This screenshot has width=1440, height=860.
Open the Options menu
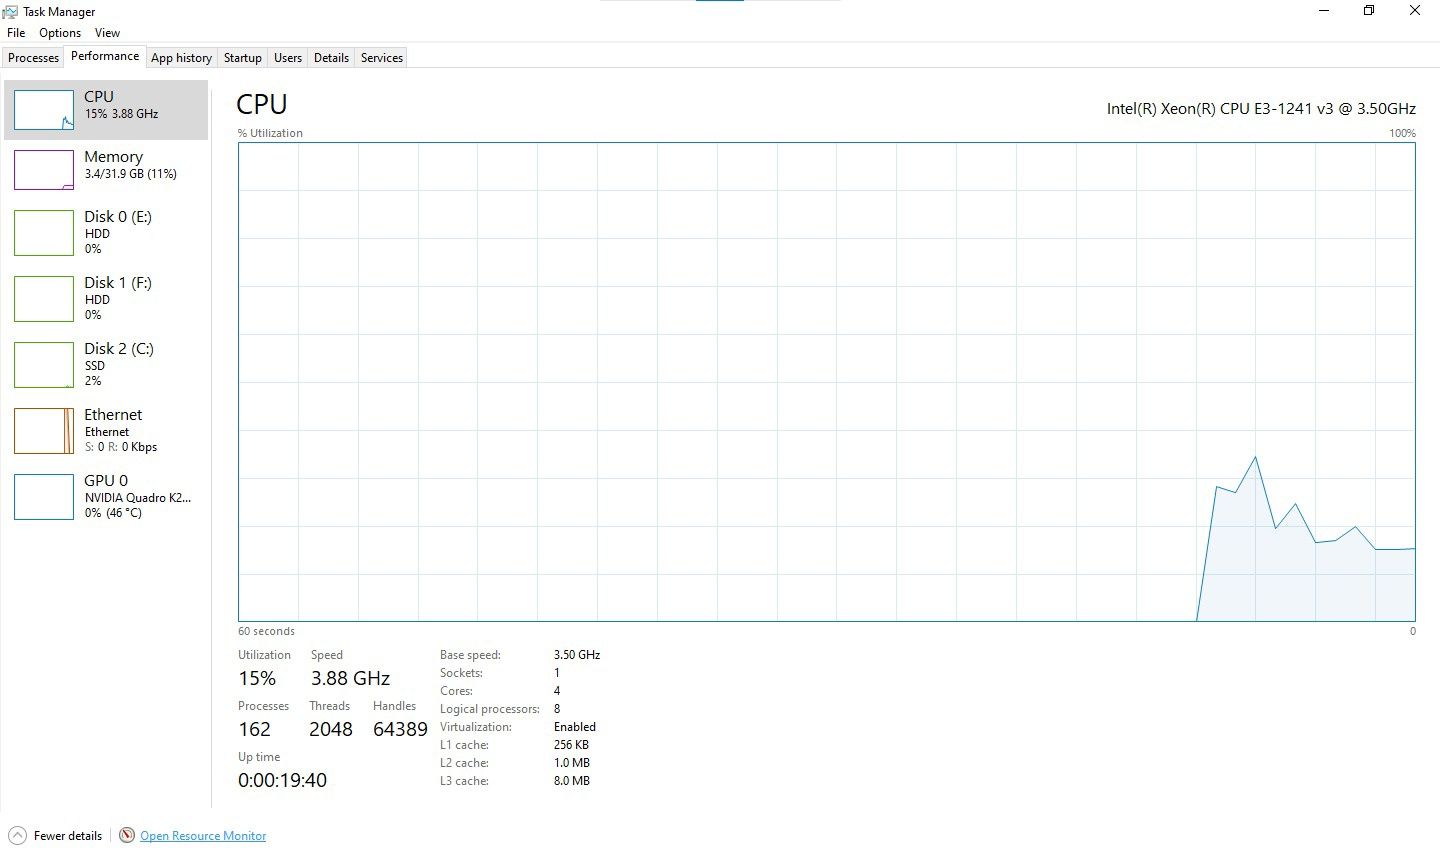60,33
